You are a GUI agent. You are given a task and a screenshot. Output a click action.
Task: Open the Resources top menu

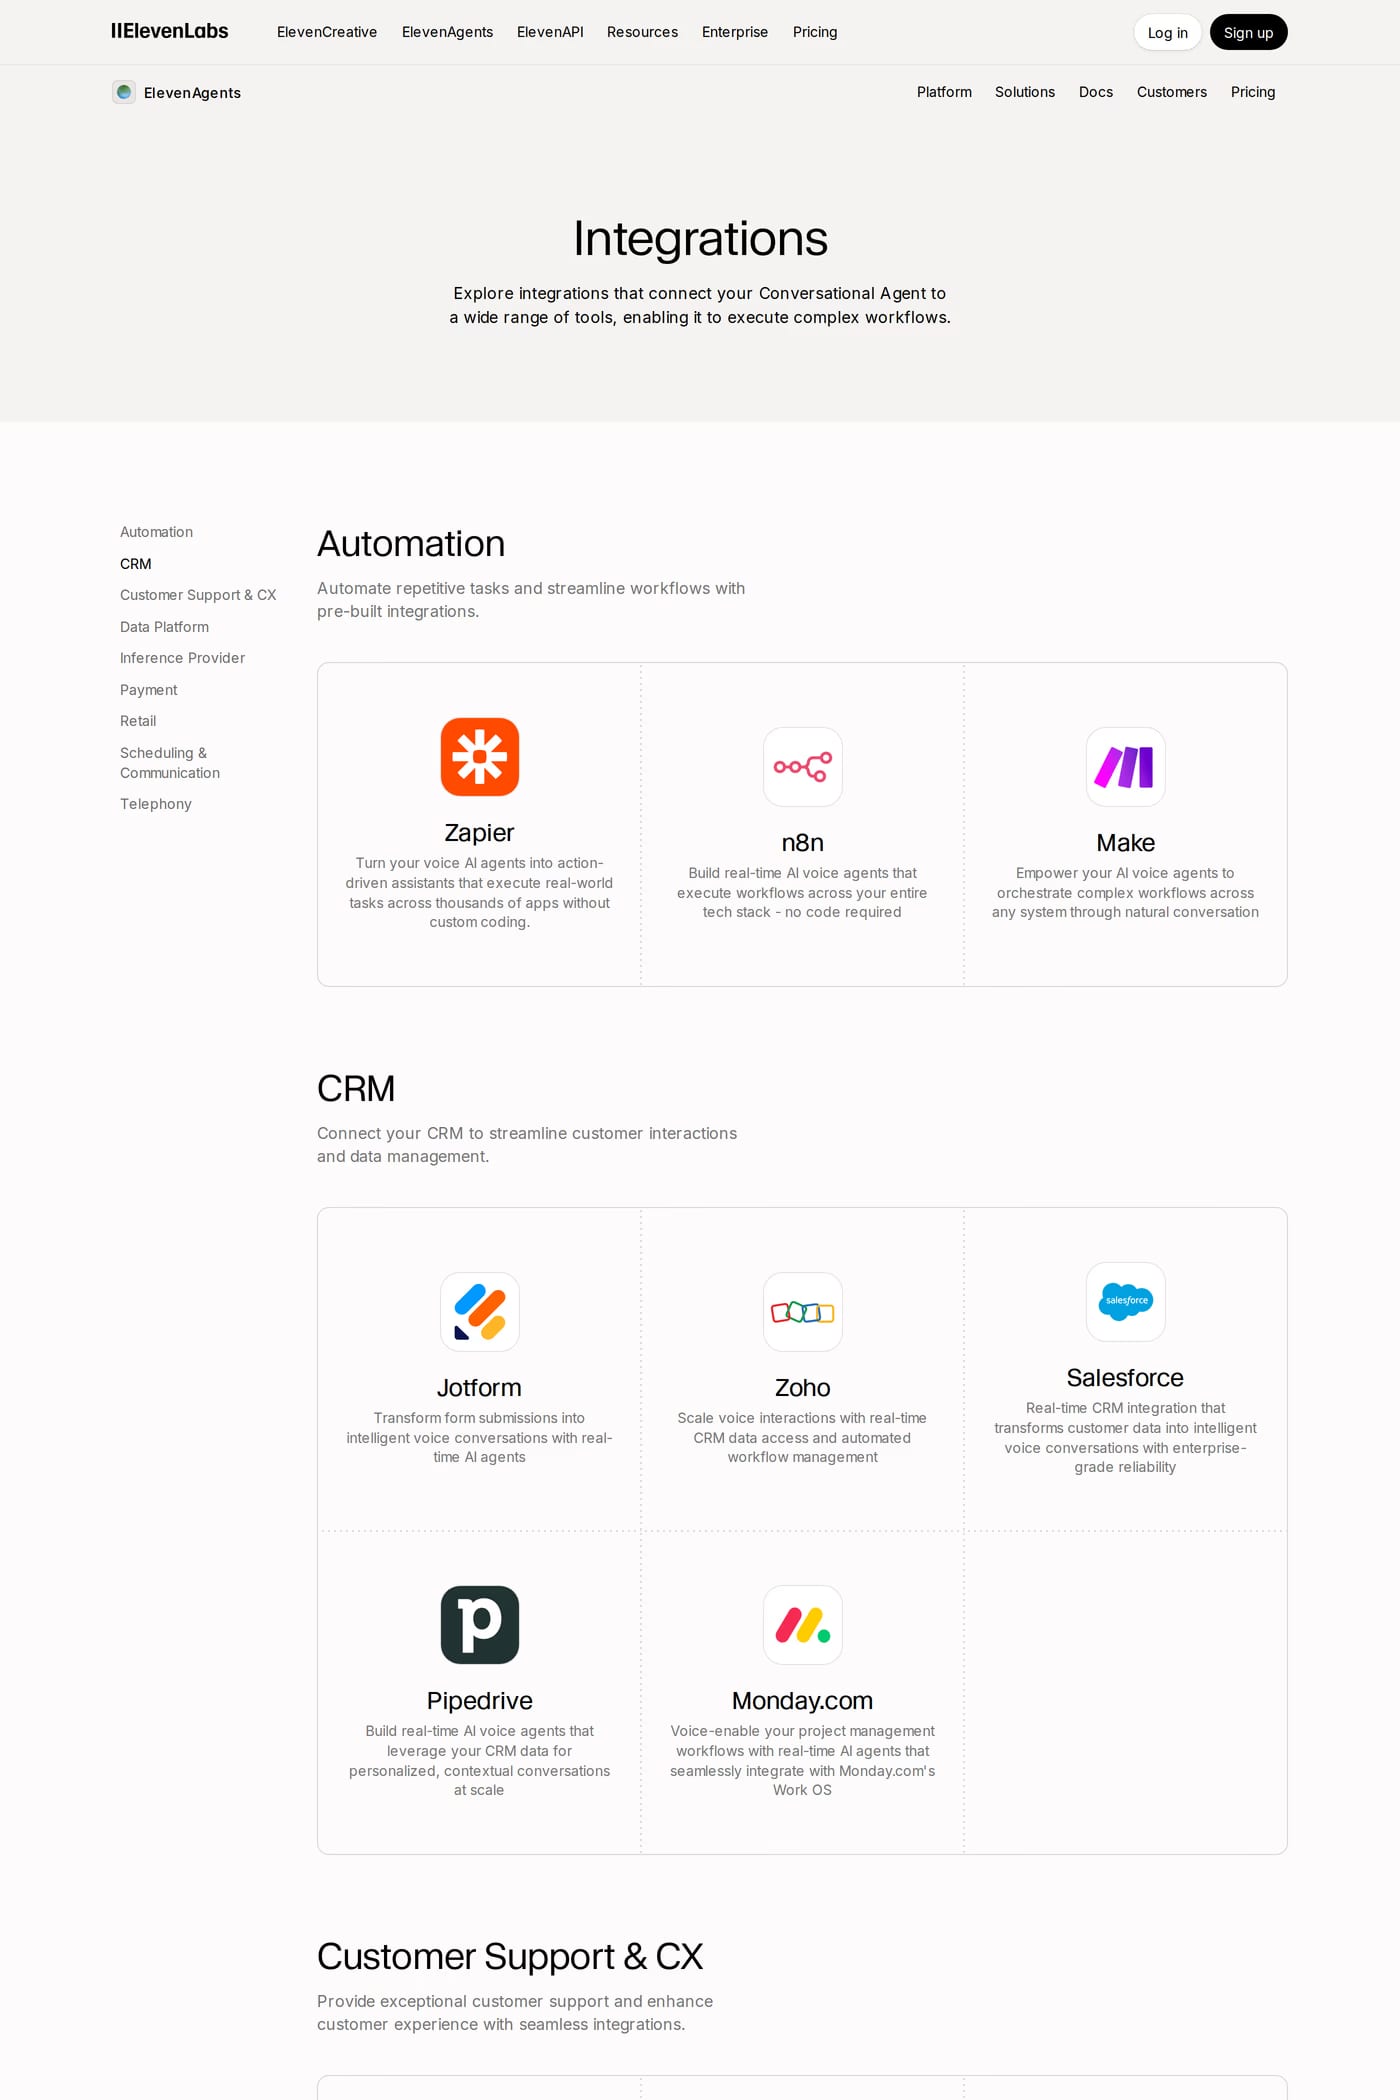(642, 32)
